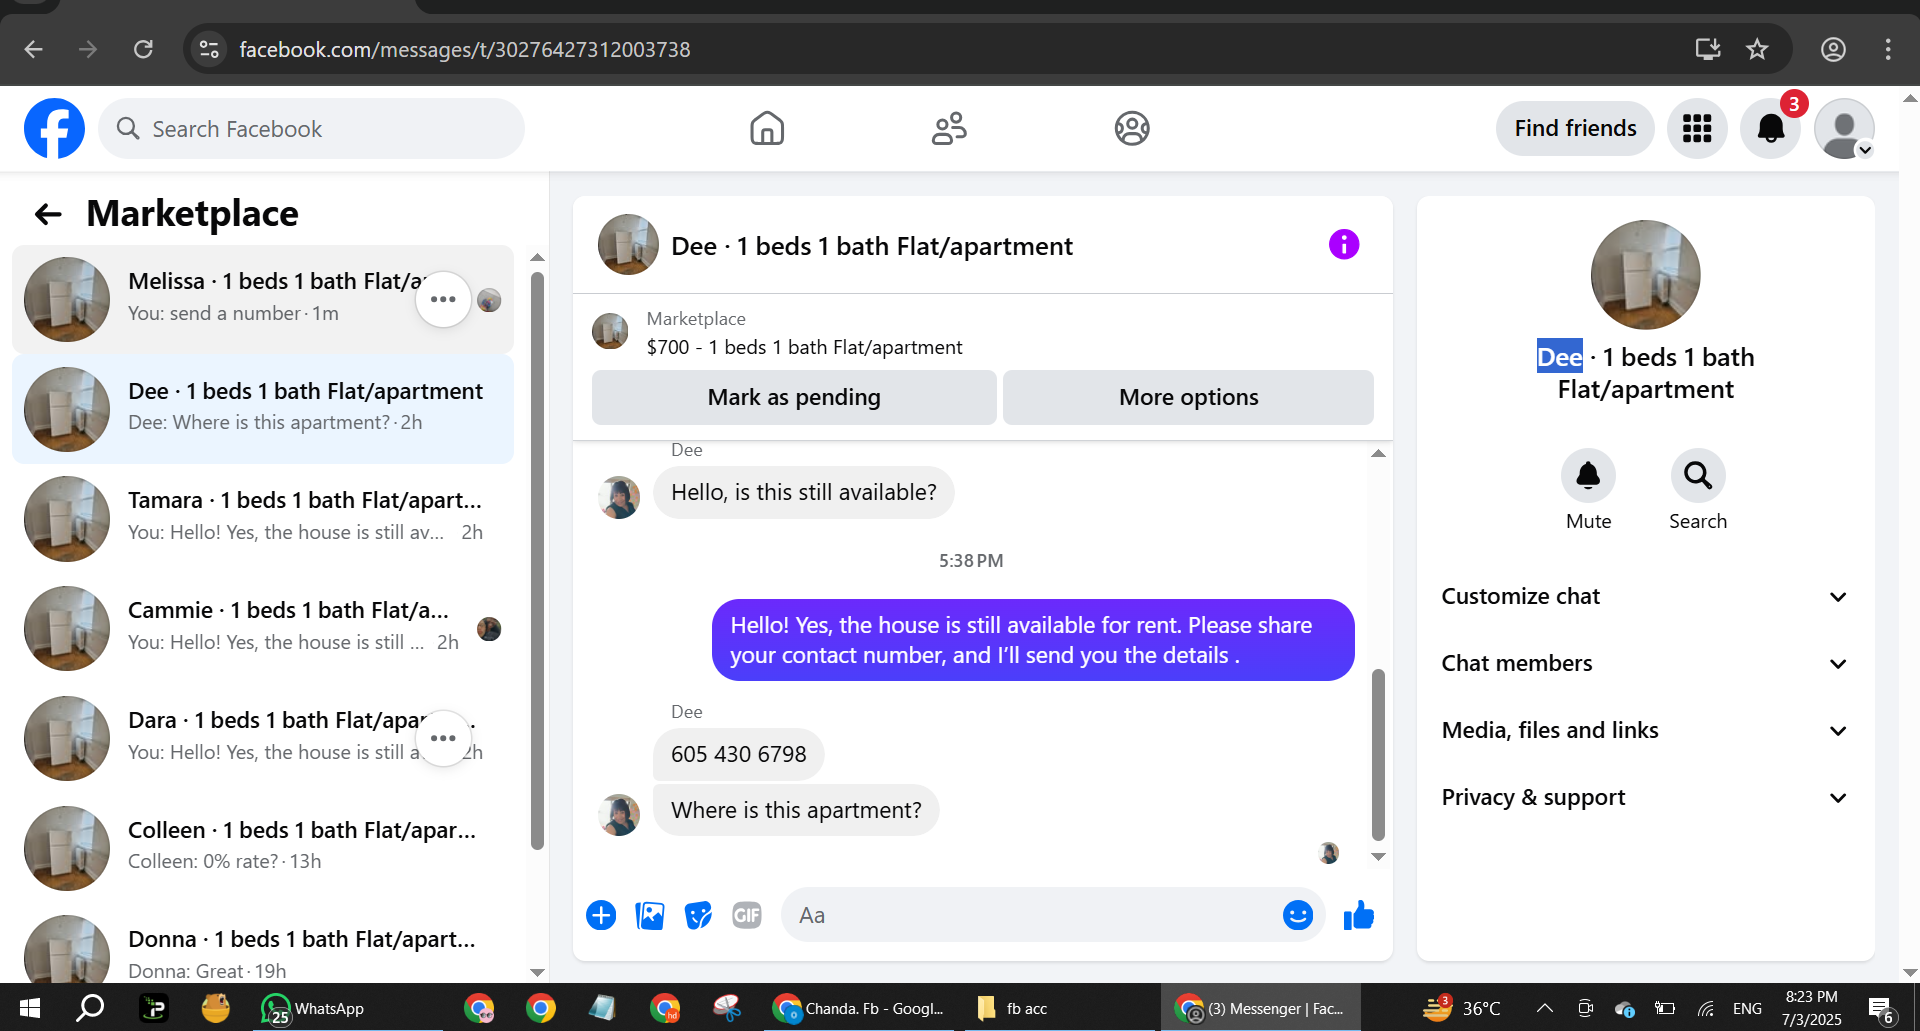
Task: Open Windows taskbar search
Action: click(90, 1008)
